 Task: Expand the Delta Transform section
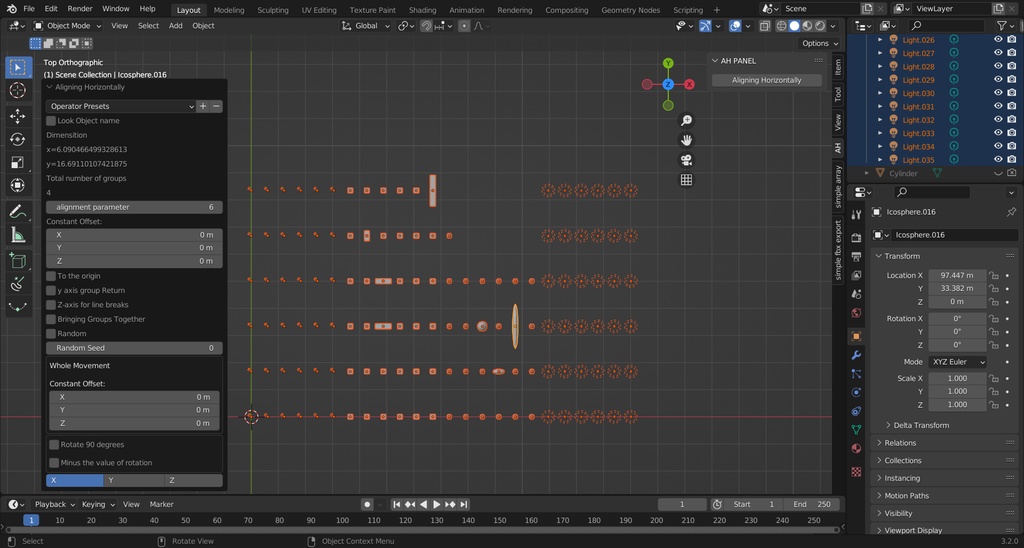pos(921,425)
